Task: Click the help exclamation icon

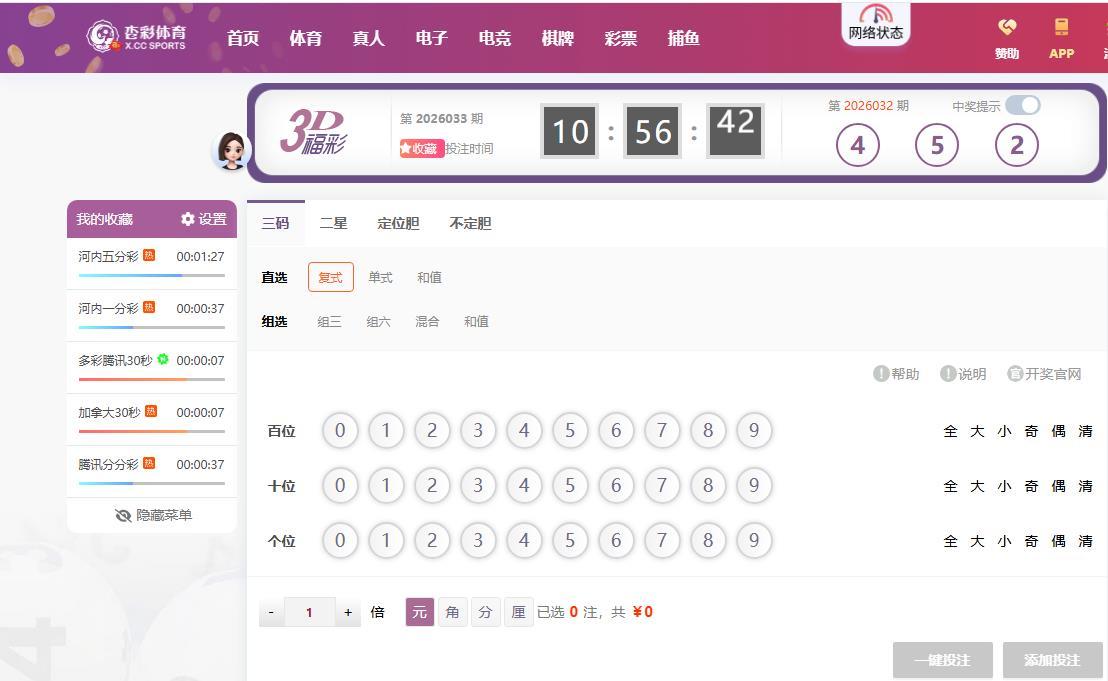Action: [880, 374]
